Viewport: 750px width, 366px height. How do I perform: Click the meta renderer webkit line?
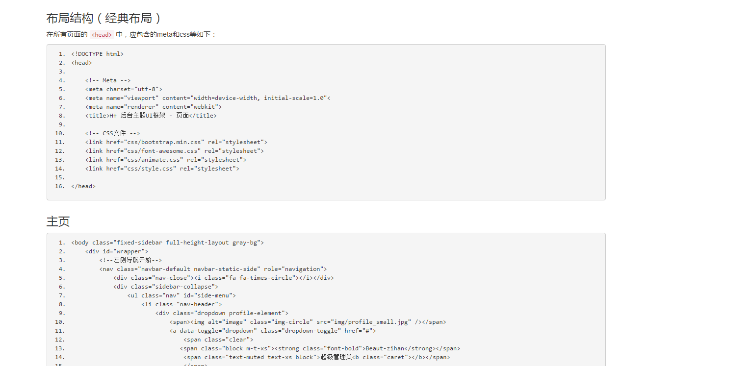point(153,107)
